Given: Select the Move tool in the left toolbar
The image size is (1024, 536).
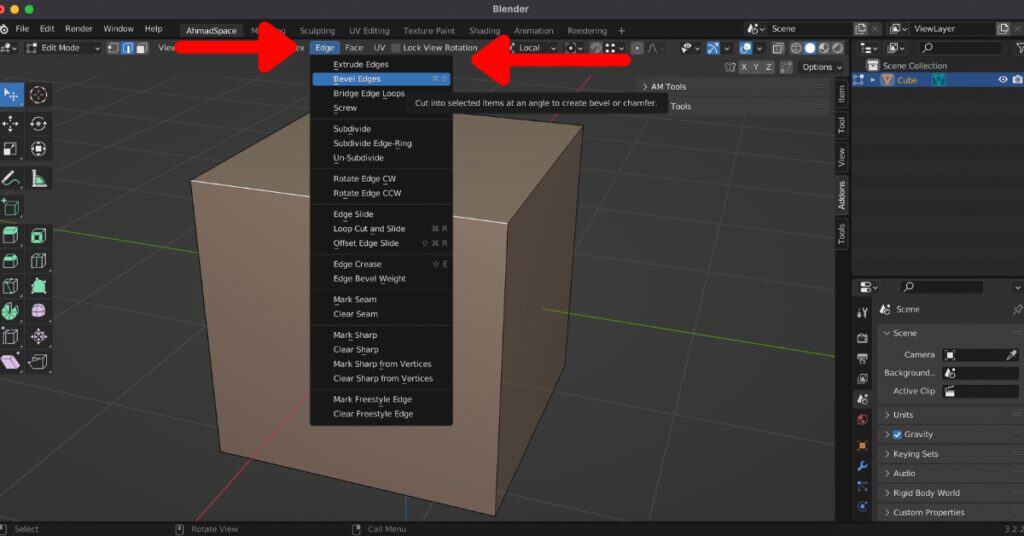Looking at the screenshot, I should click(11, 123).
